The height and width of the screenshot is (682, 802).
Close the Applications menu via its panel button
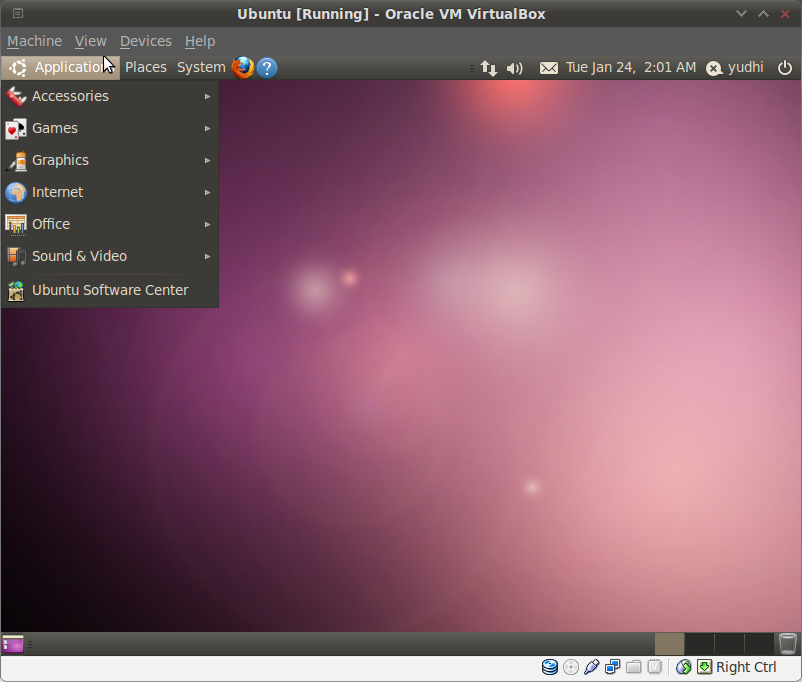coord(60,68)
